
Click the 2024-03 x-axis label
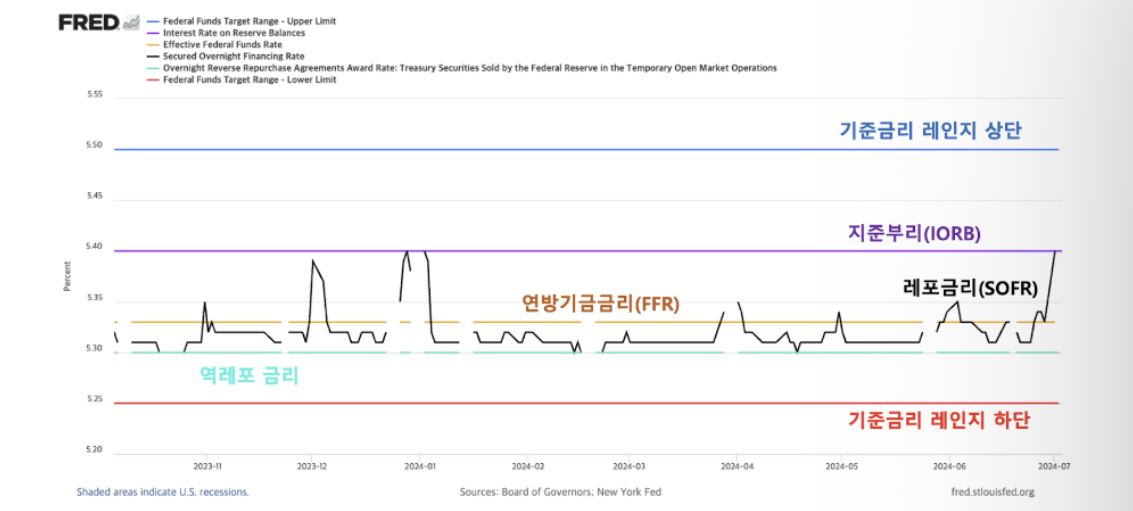[629, 467]
